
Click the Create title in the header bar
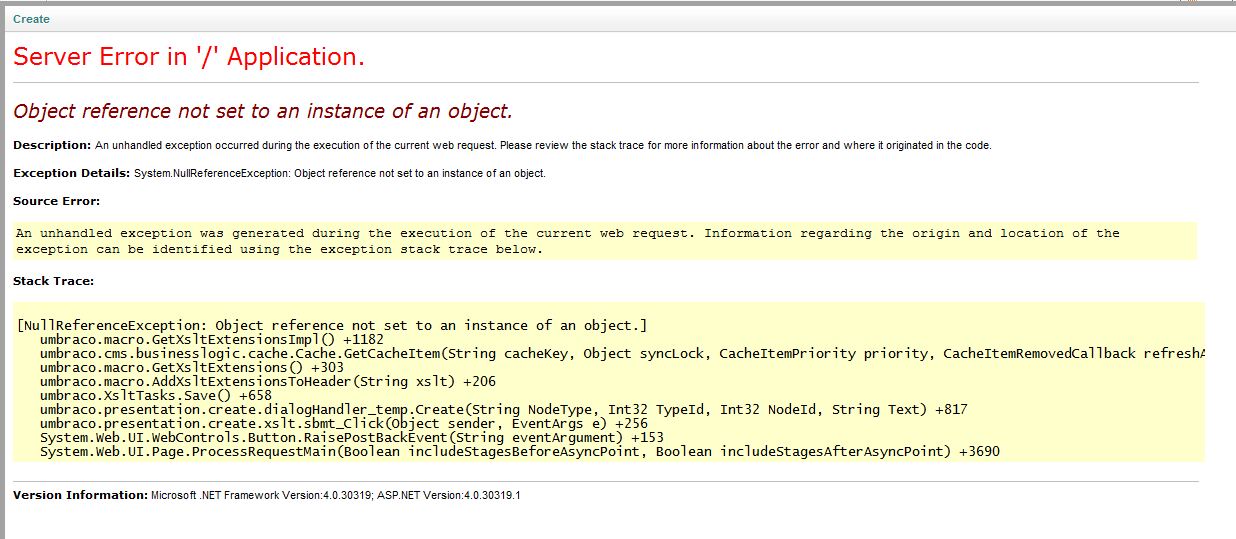tap(31, 19)
